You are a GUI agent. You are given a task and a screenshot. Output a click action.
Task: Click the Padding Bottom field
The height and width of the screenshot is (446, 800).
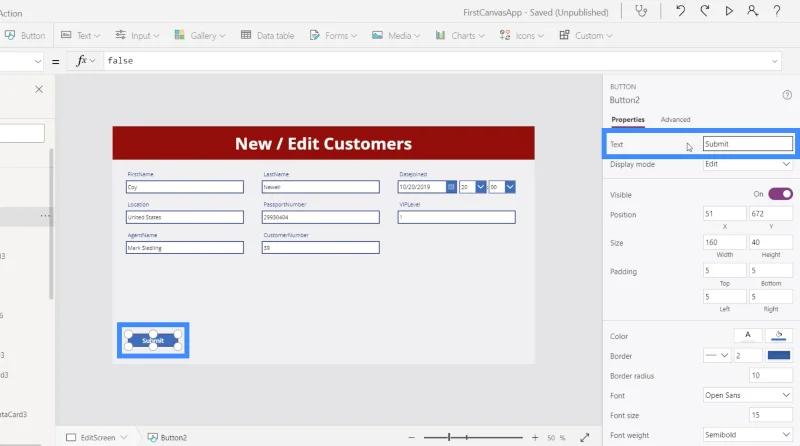coord(770,270)
